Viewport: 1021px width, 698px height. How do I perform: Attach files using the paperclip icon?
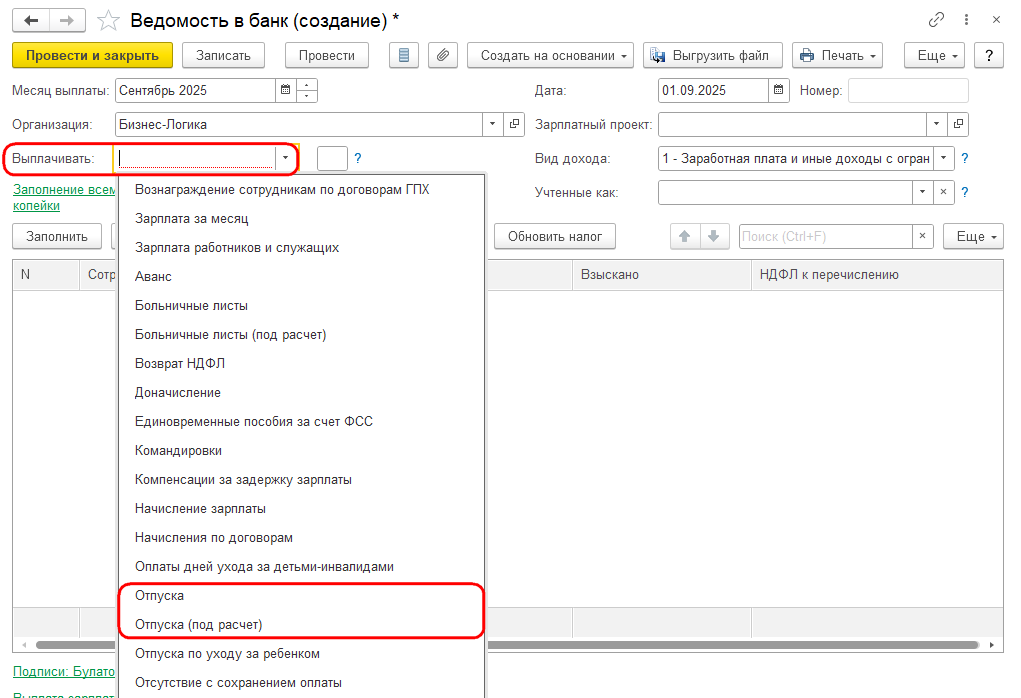pos(443,55)
